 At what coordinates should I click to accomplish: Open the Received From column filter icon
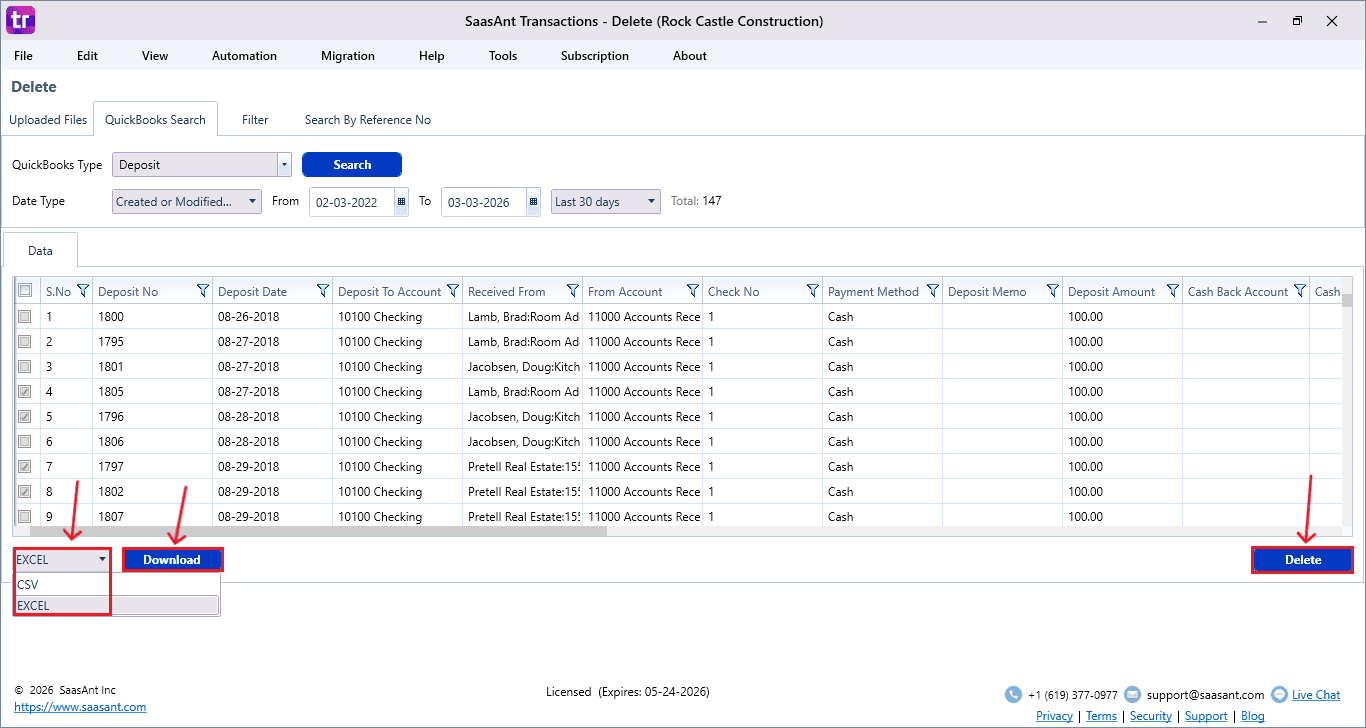573,291
